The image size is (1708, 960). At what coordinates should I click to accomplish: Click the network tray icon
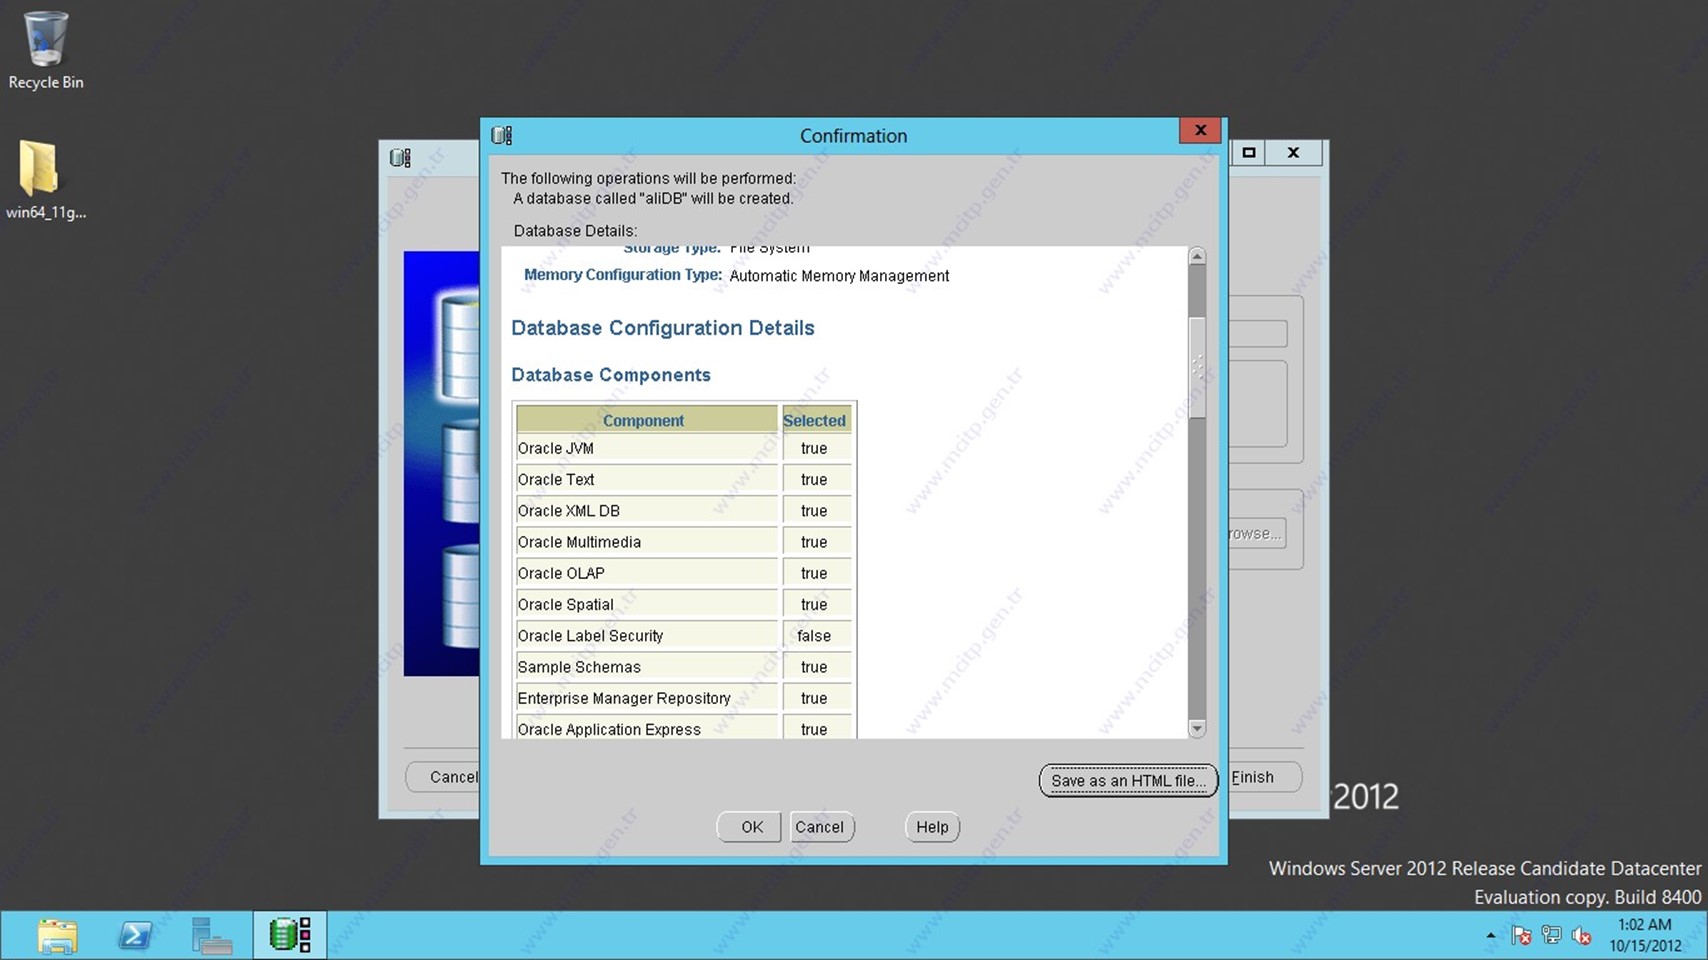[x=1551, y=936]
